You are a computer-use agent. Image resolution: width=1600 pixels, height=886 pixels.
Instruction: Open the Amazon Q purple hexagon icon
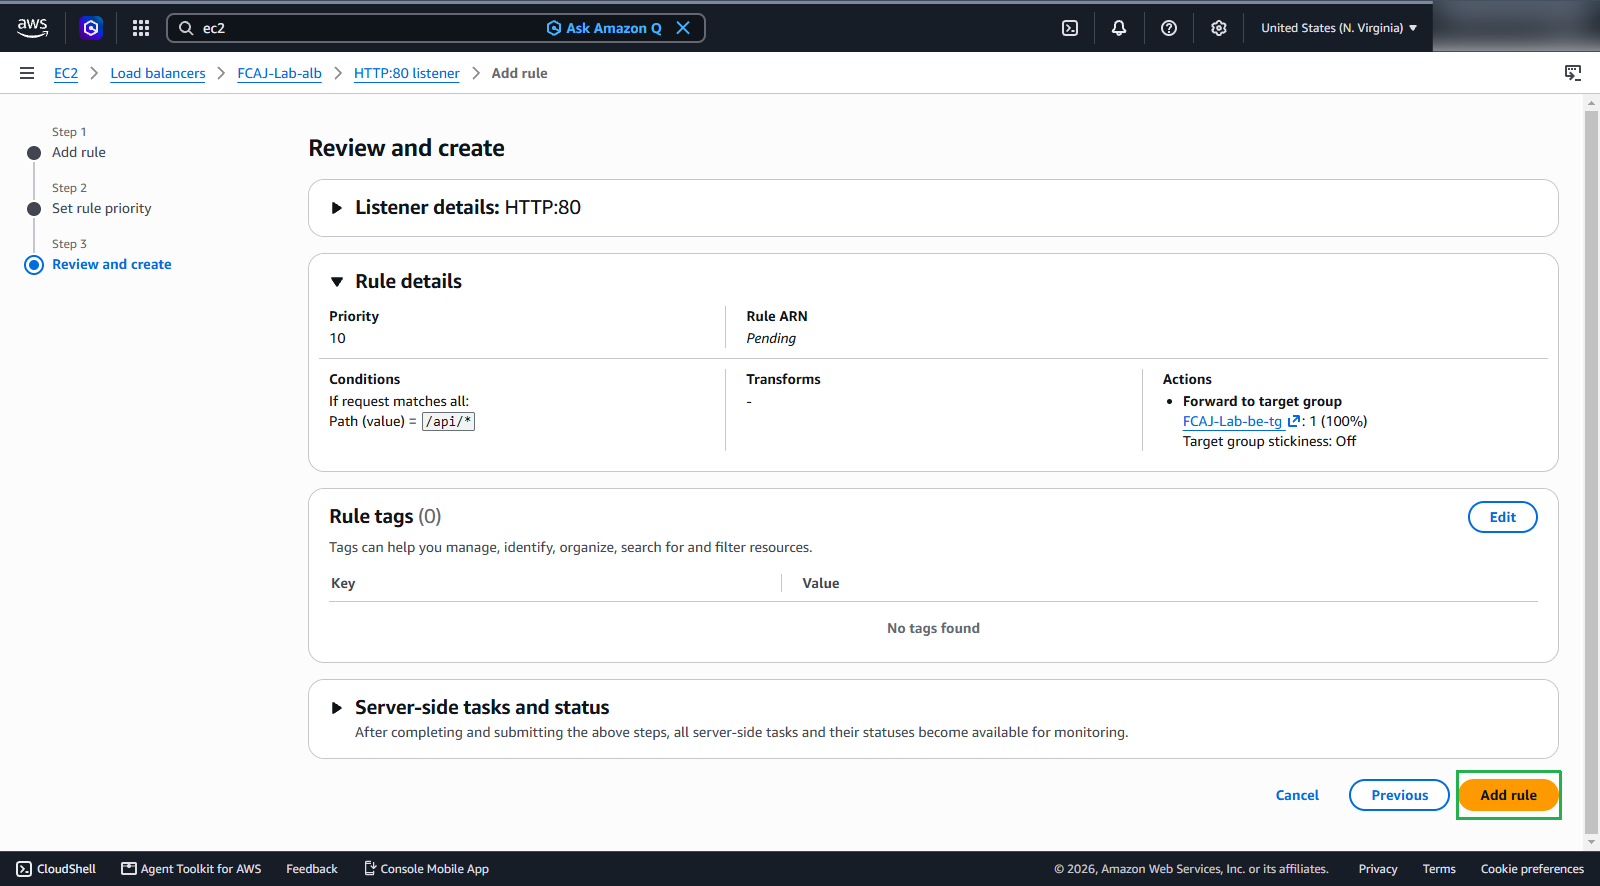tap(91, 28)
